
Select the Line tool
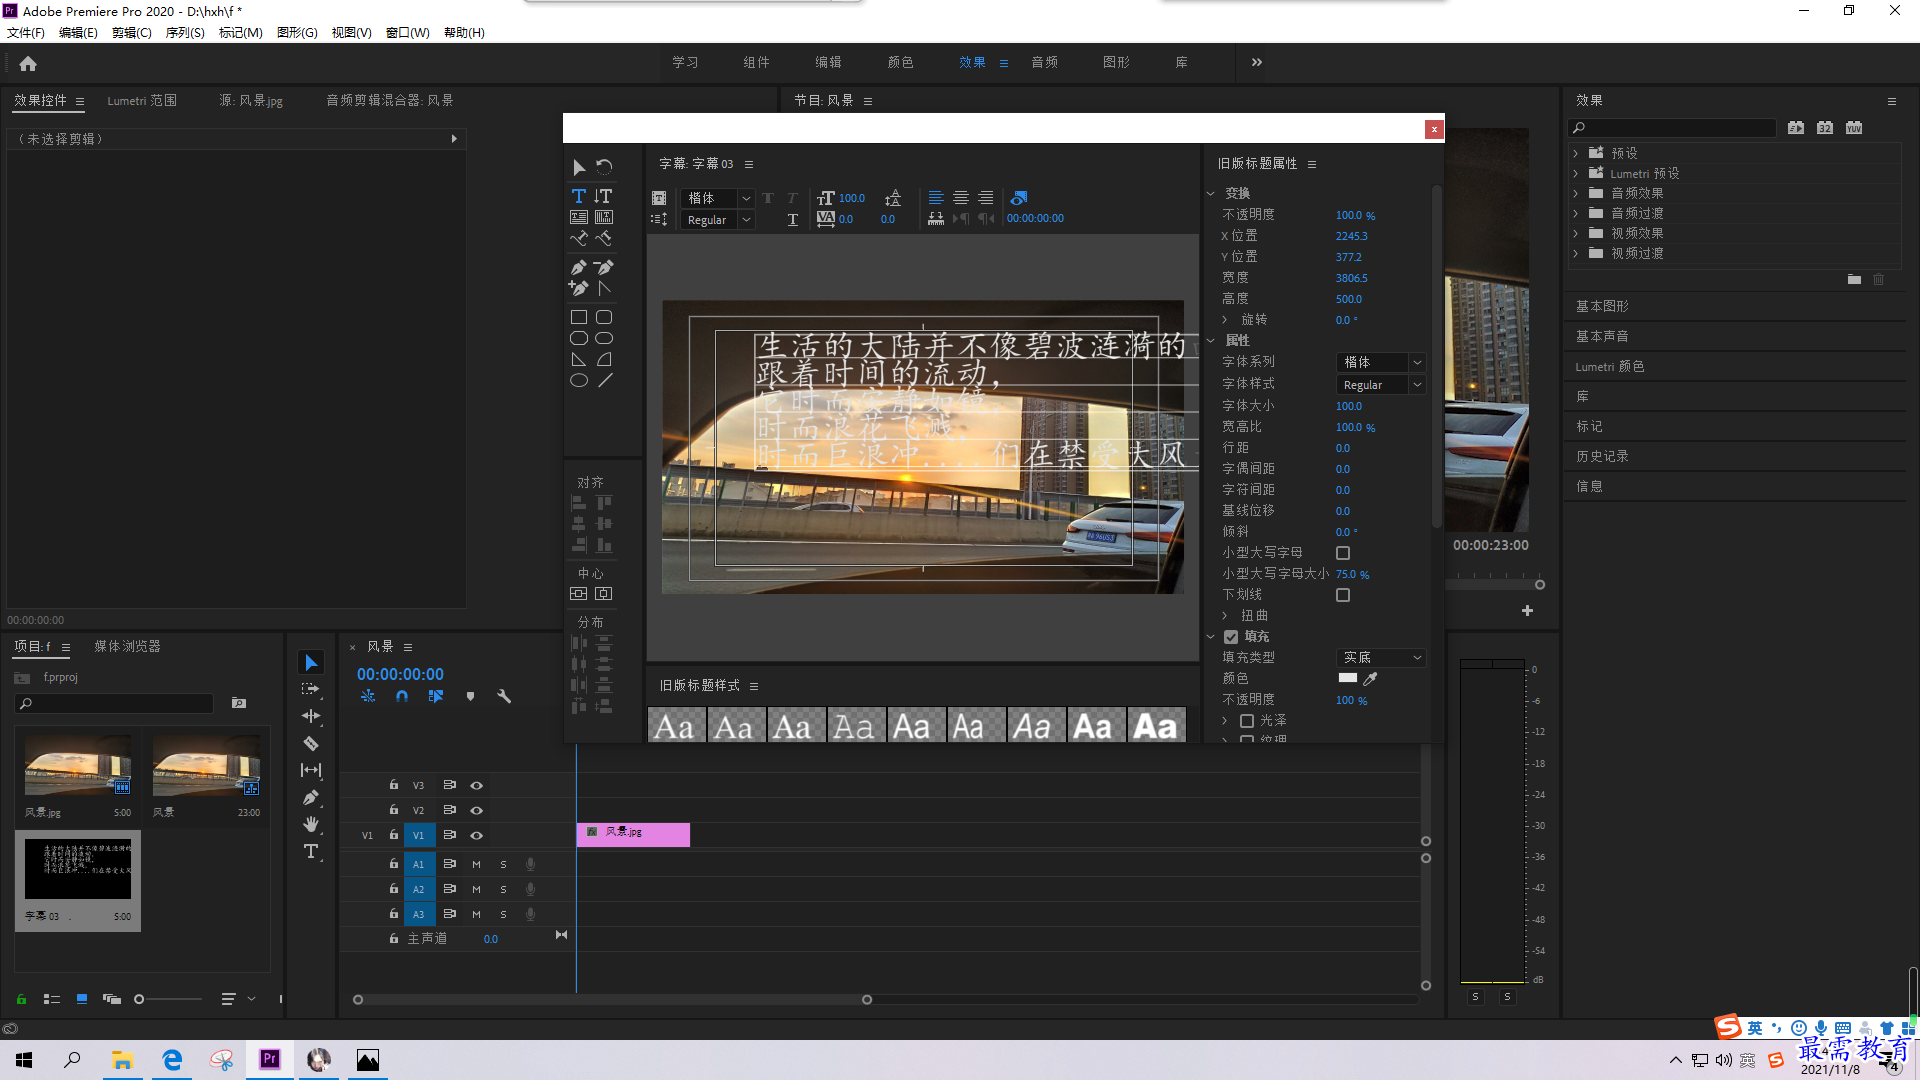604,380
